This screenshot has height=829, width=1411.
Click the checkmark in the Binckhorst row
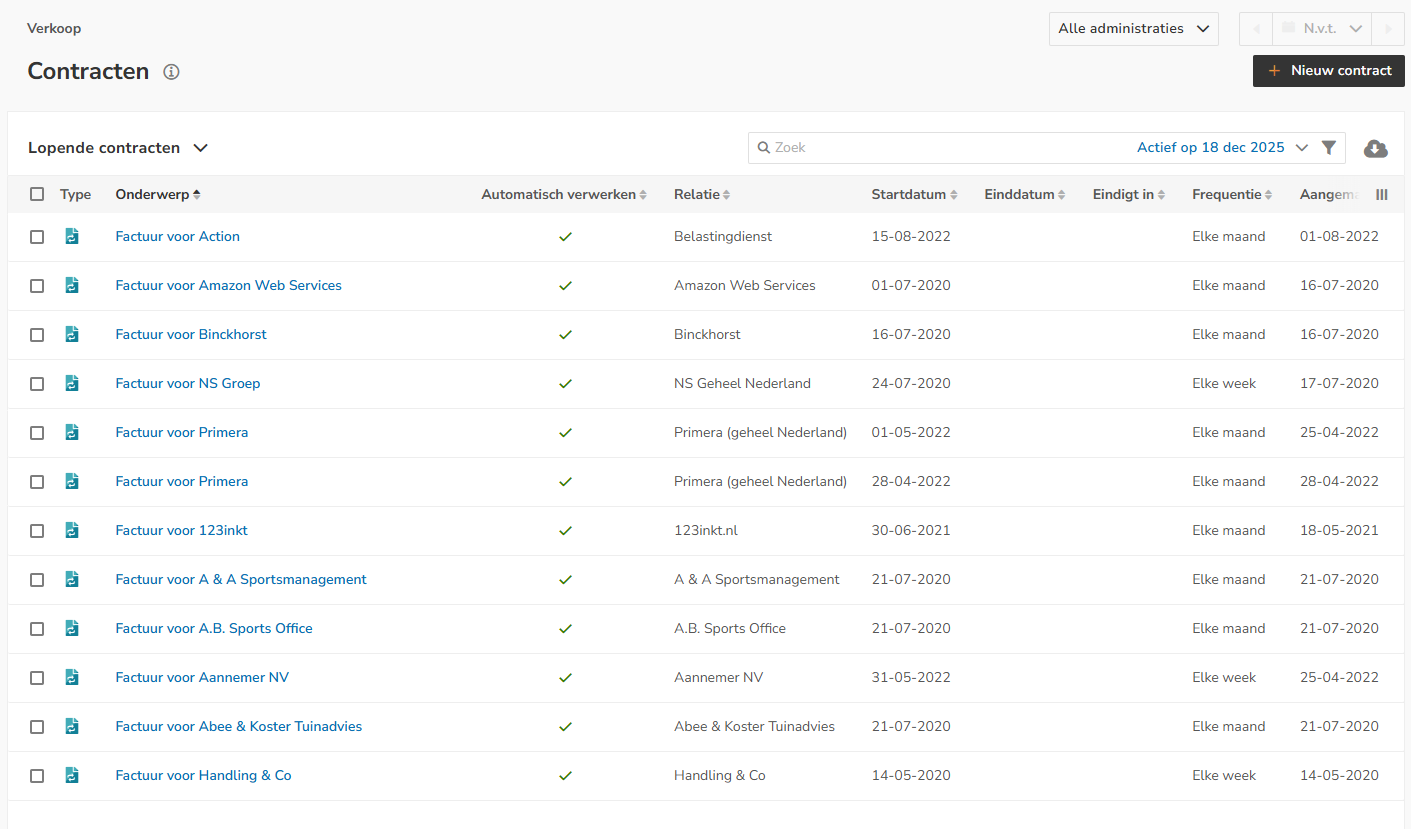click(565, 335)
